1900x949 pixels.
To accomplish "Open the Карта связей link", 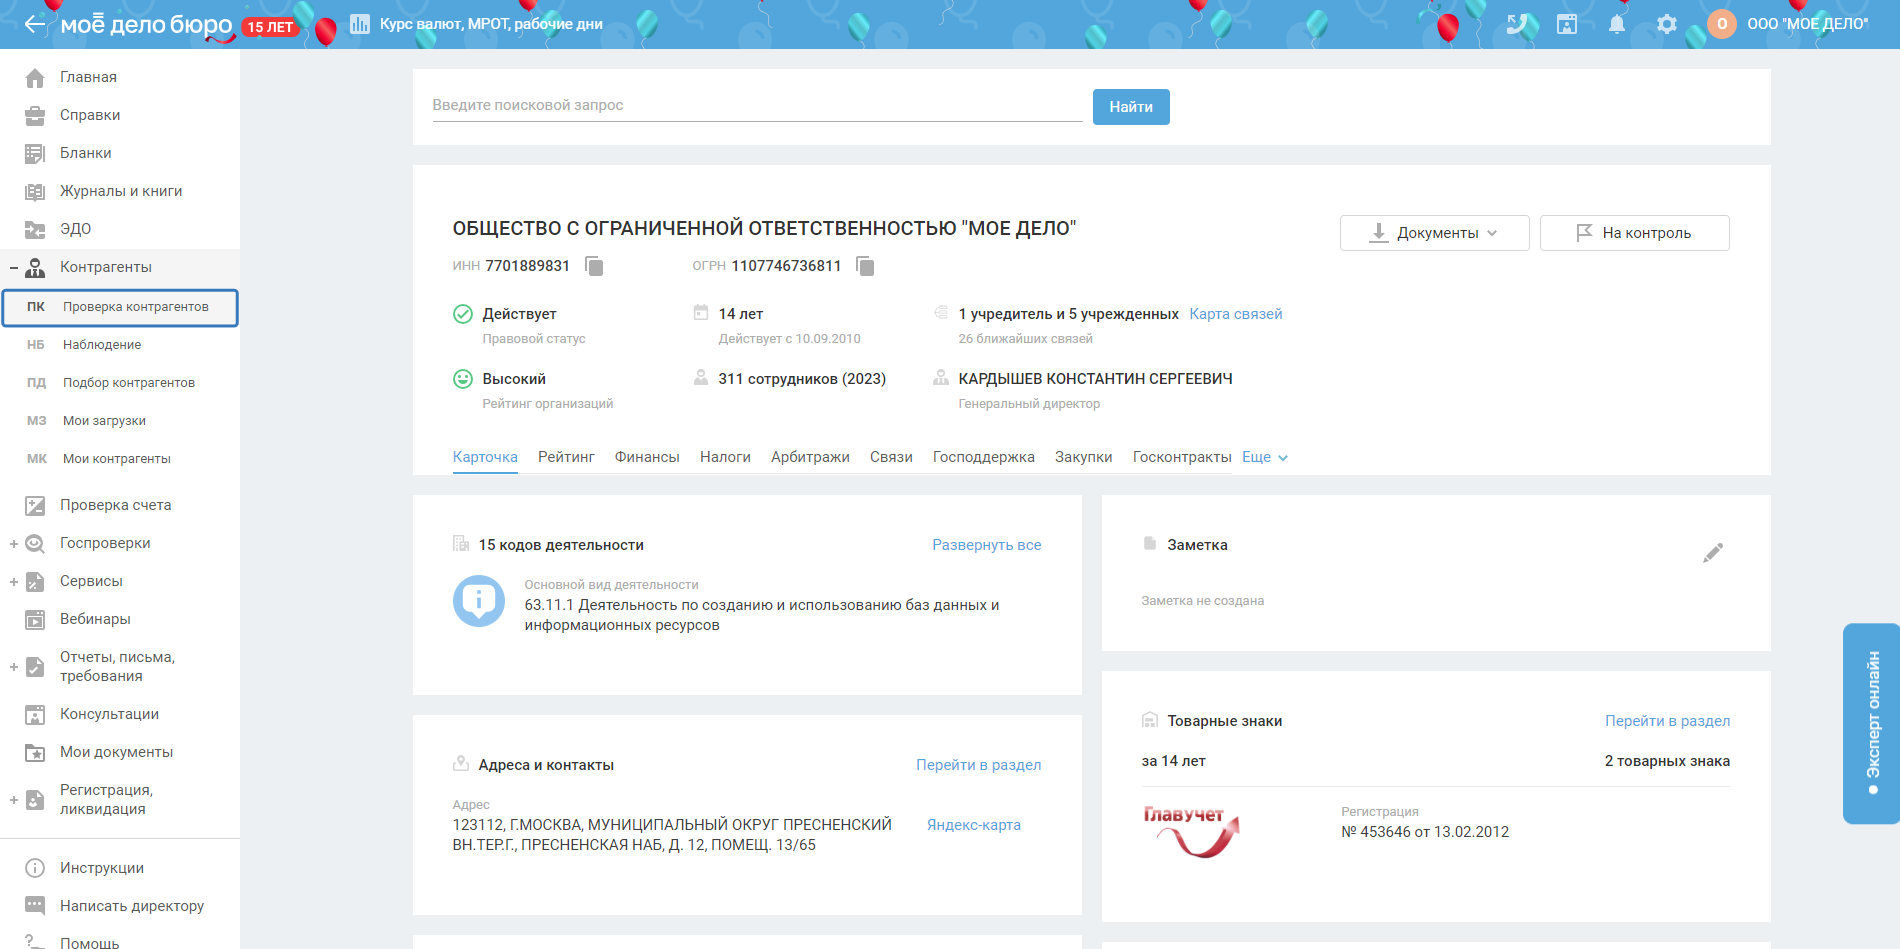I will 1236,314.
